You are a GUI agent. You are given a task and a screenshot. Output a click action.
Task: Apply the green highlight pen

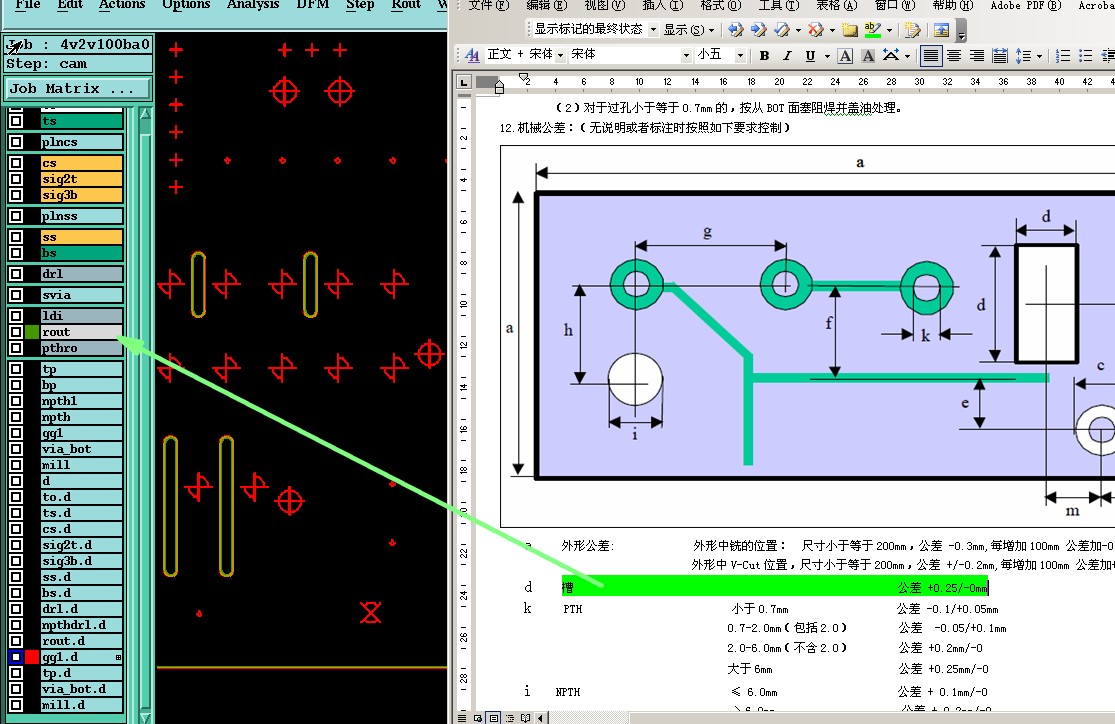coord(873,30)
